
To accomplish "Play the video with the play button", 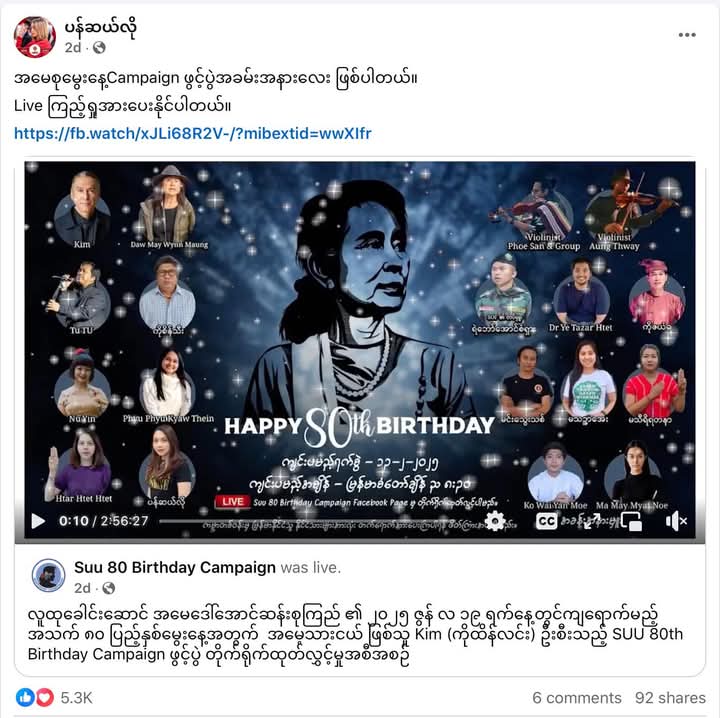I will [x=38, y=521].
